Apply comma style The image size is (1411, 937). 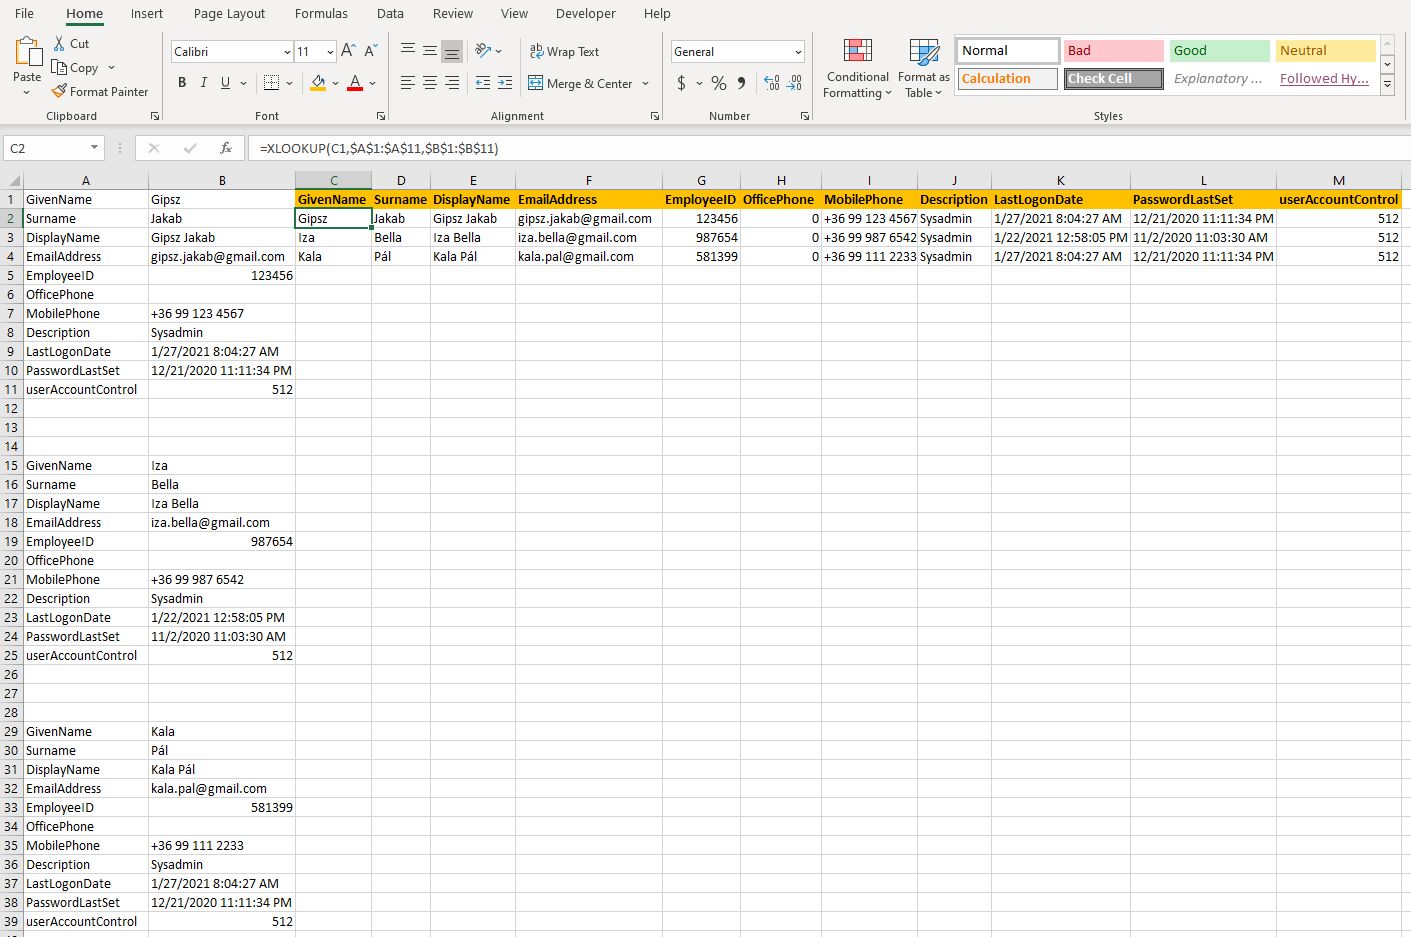coord(741,83)
